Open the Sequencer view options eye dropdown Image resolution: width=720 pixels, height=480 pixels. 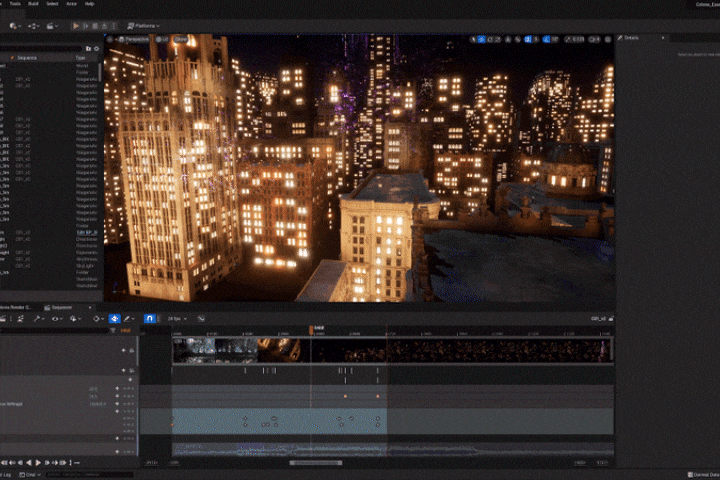pos(57,319)
